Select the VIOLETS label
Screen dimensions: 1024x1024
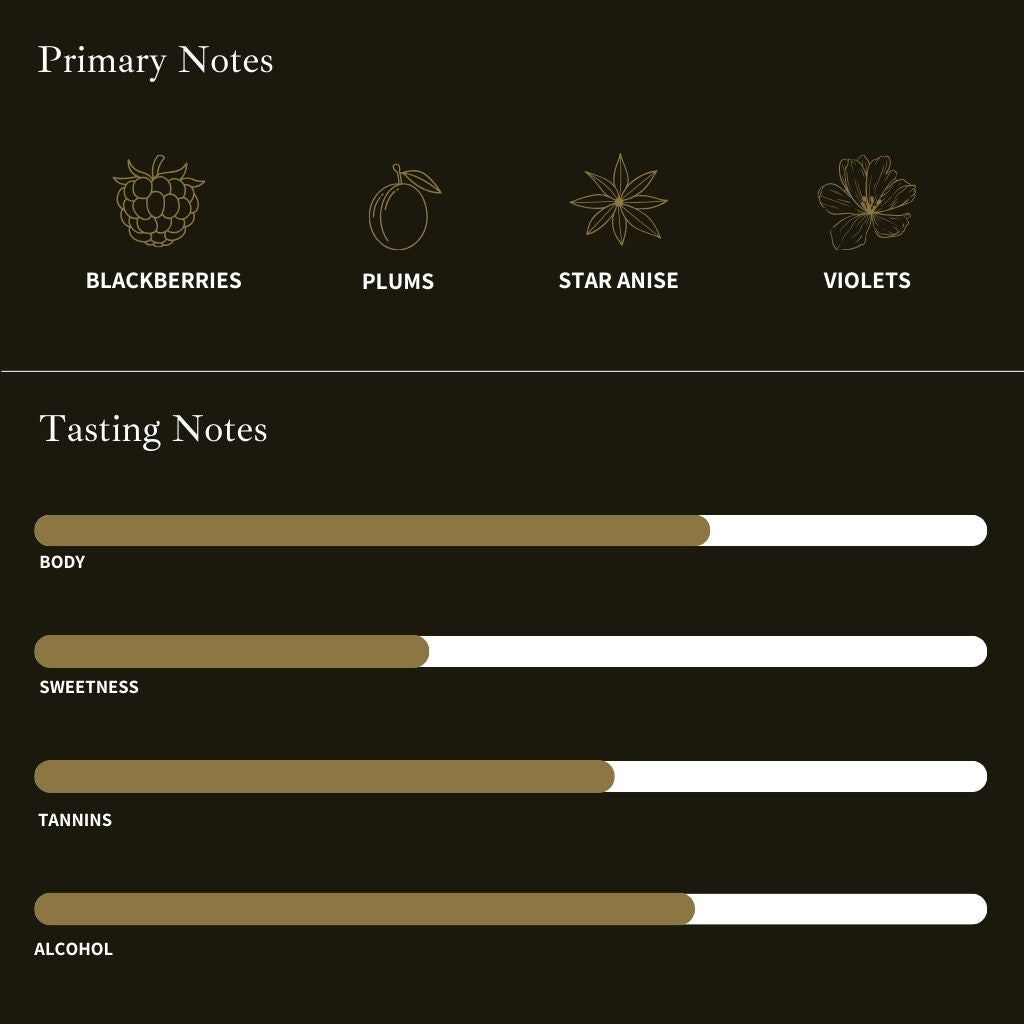coord(867,280)
